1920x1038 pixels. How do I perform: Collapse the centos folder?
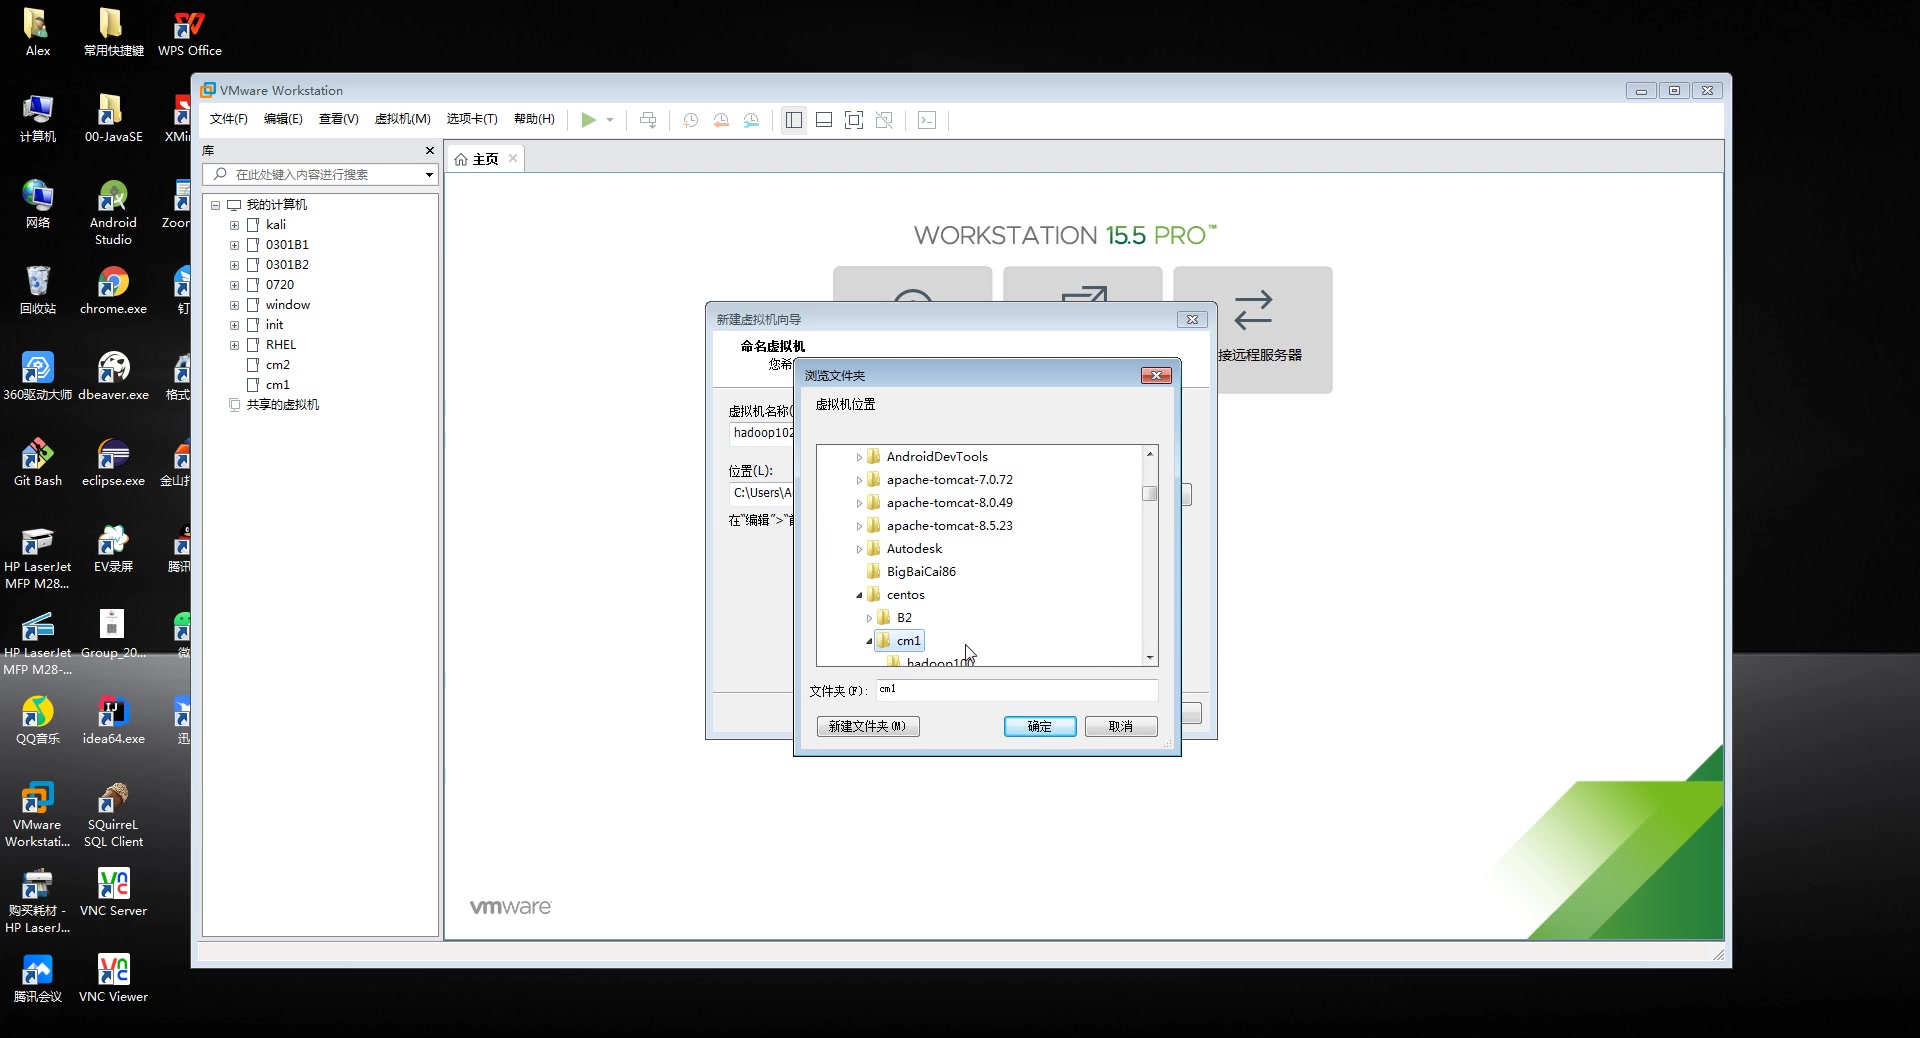859,595
